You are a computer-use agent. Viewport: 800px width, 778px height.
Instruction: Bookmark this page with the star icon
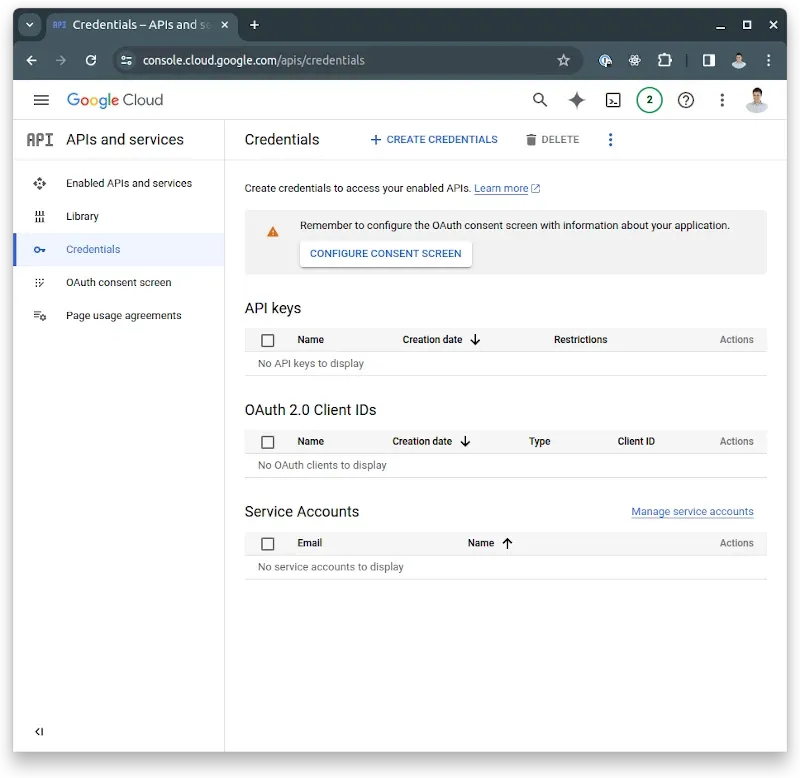coord(563,60)
